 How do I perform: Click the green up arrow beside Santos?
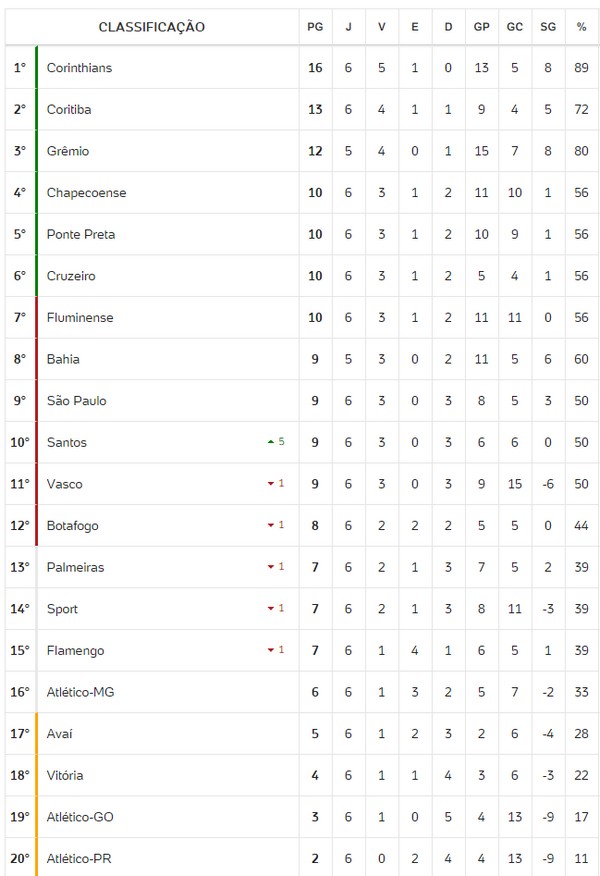tap(270, 441)
